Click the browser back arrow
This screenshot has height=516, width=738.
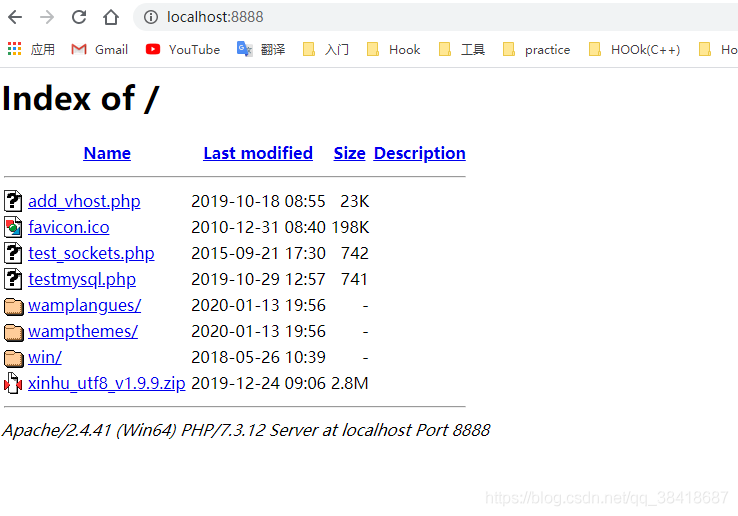tap(15, 17)
